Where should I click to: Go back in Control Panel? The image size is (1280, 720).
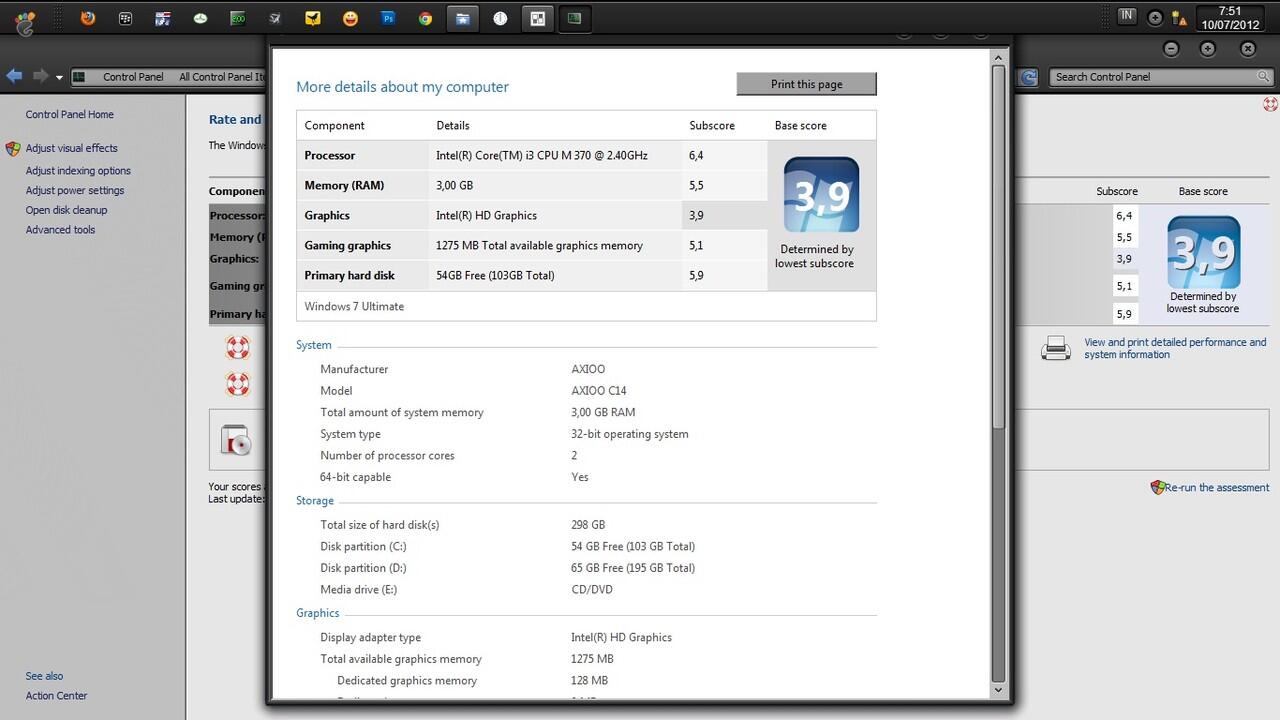pos(14,76)
